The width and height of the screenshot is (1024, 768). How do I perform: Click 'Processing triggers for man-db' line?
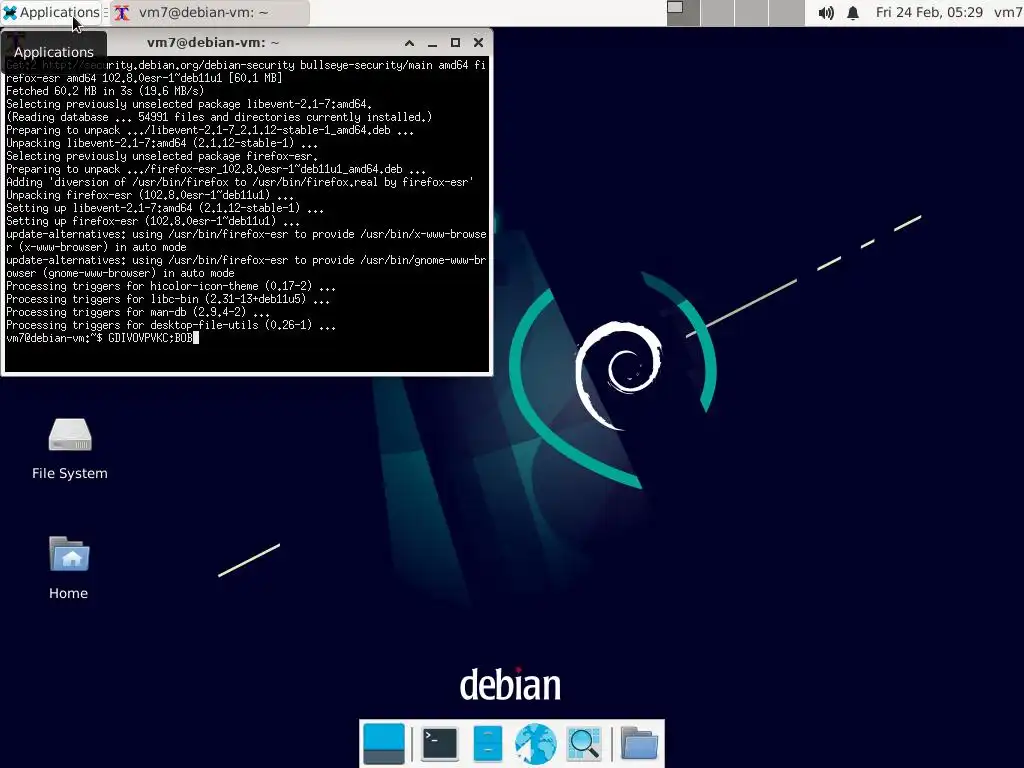(x=138, y=312)
